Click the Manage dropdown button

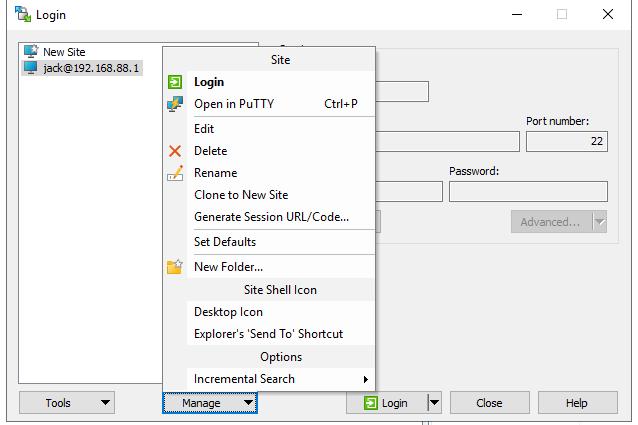[210, 403]
